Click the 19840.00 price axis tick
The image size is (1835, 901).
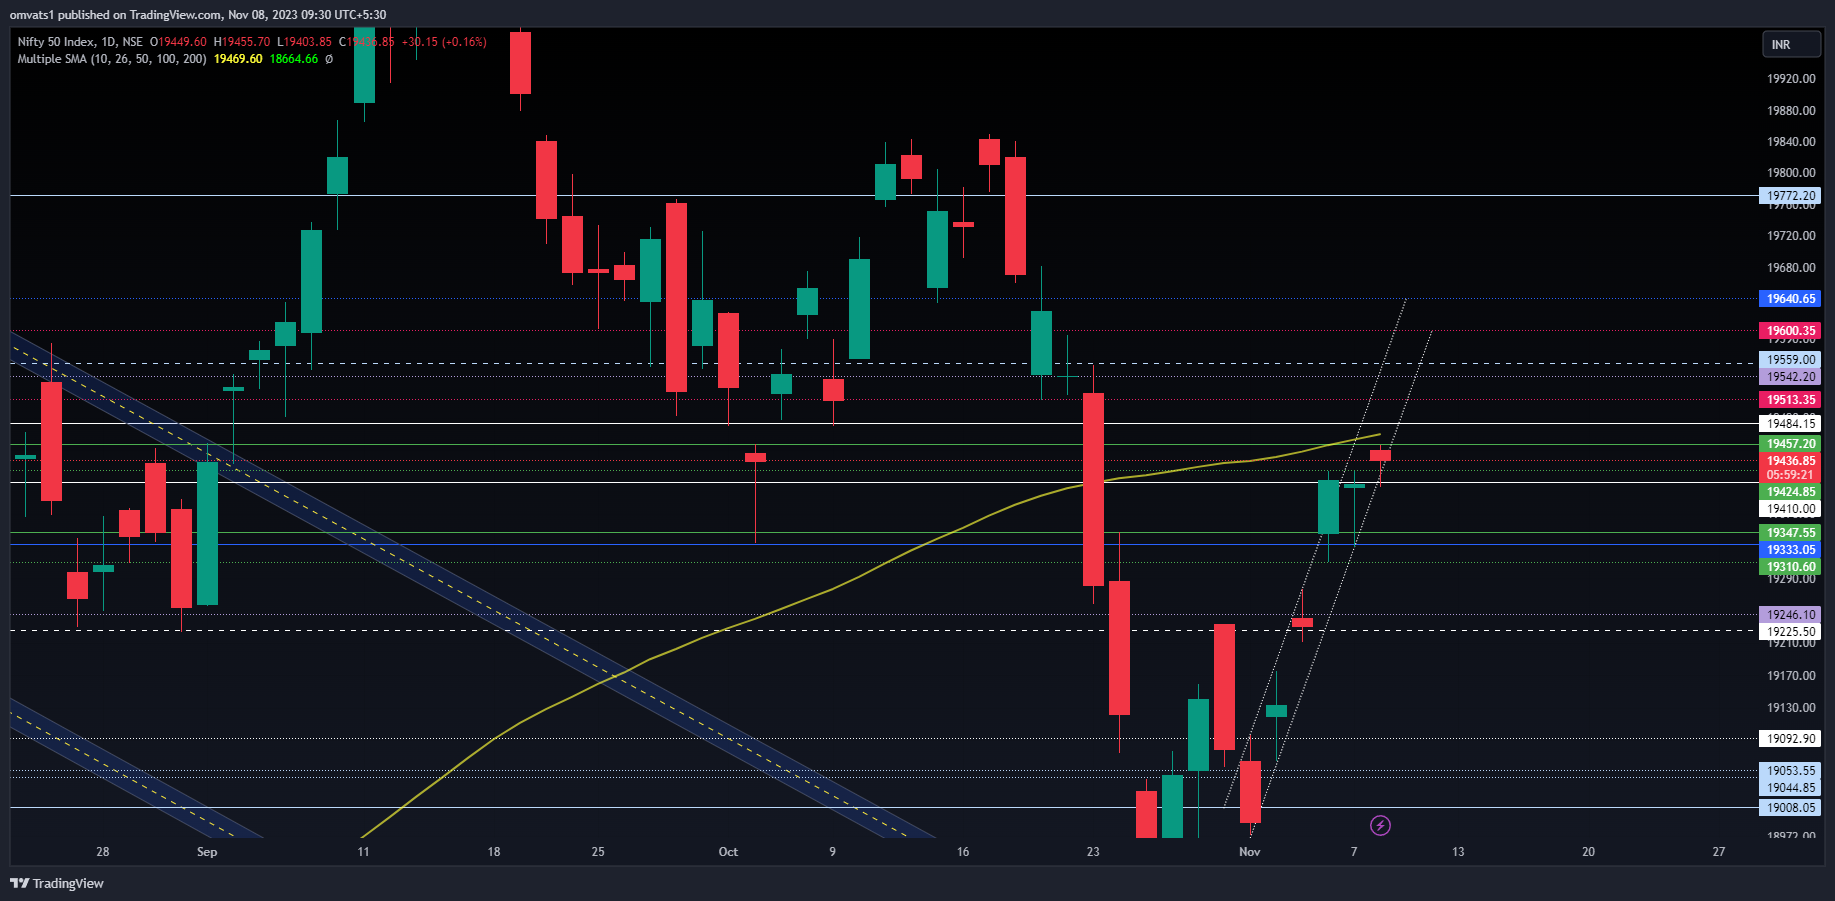pos(1791,142)
